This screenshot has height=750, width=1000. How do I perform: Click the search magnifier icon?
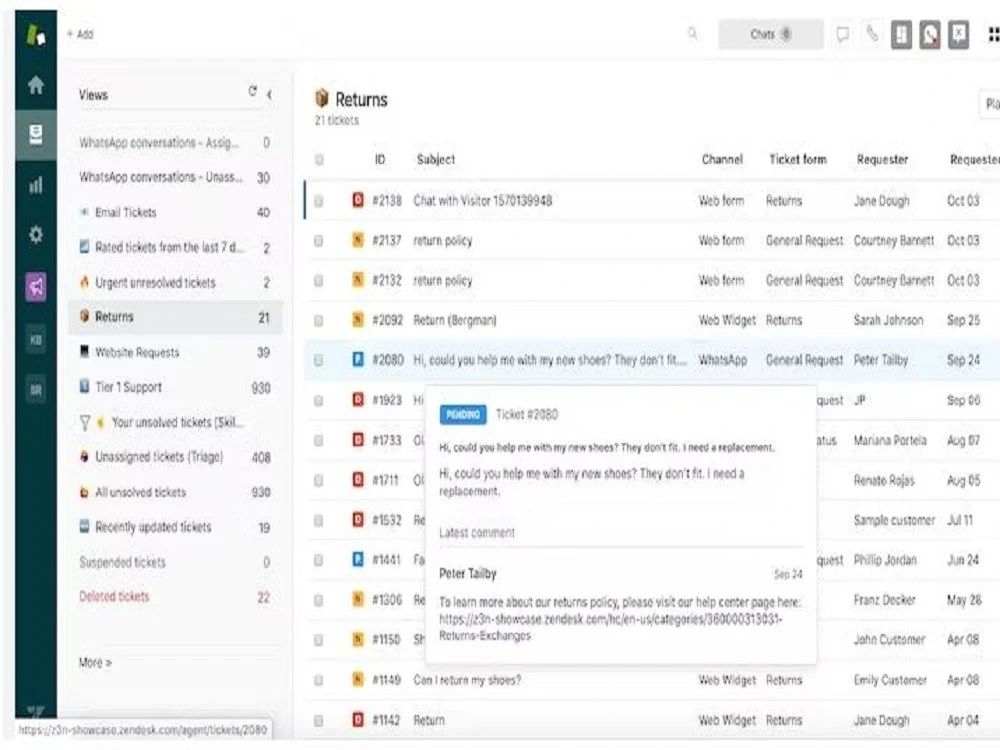click(x=692, y=33)
